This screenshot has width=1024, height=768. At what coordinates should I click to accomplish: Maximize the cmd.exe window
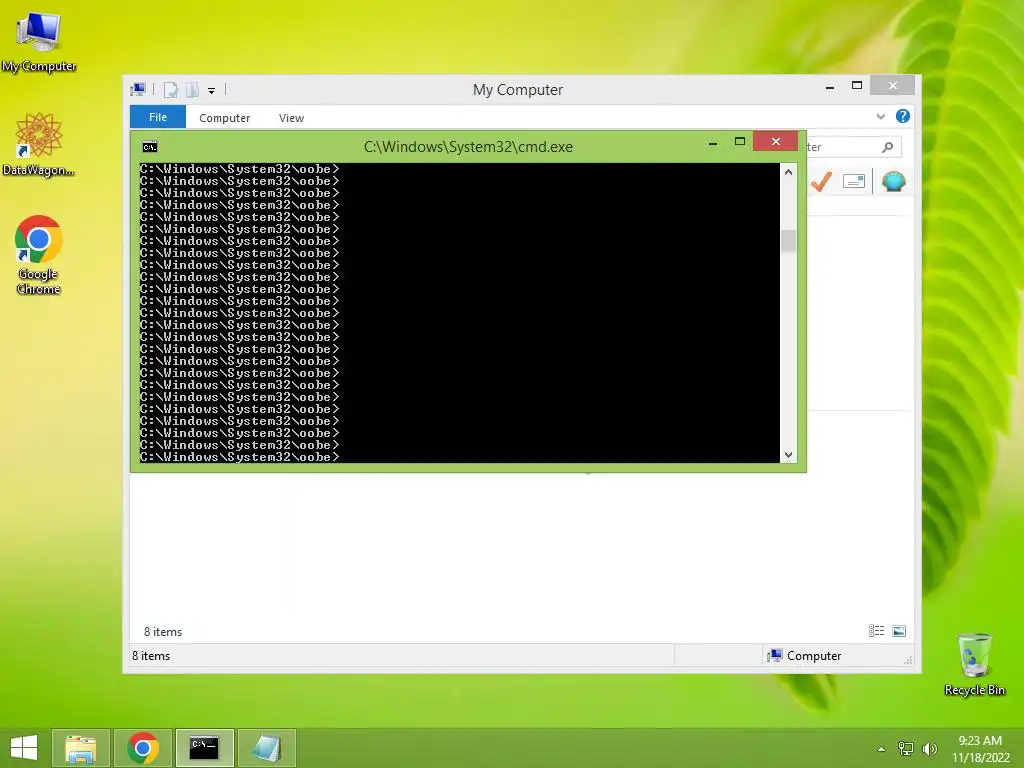pos(740,142)
